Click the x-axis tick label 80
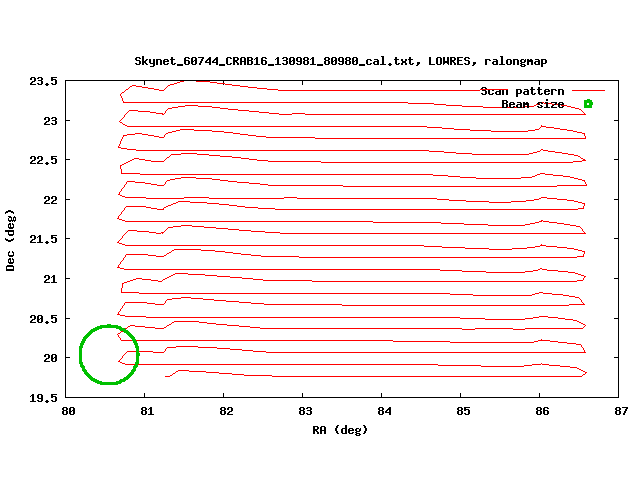 pos(68,411)
